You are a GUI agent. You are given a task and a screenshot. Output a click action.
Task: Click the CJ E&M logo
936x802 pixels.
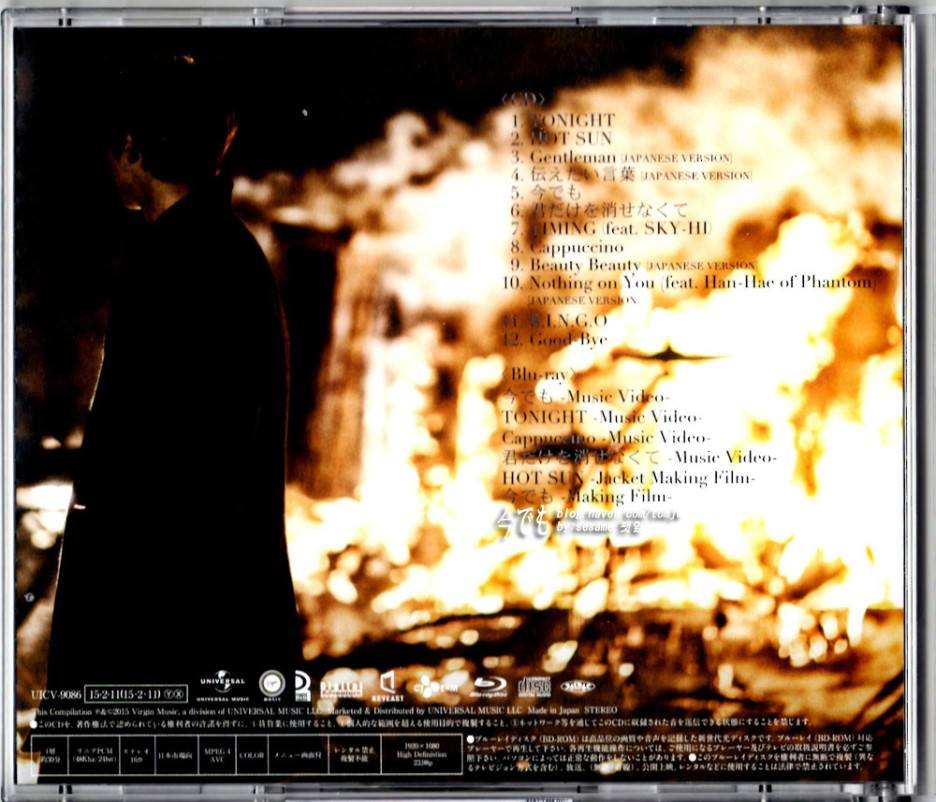click(436, 687)
